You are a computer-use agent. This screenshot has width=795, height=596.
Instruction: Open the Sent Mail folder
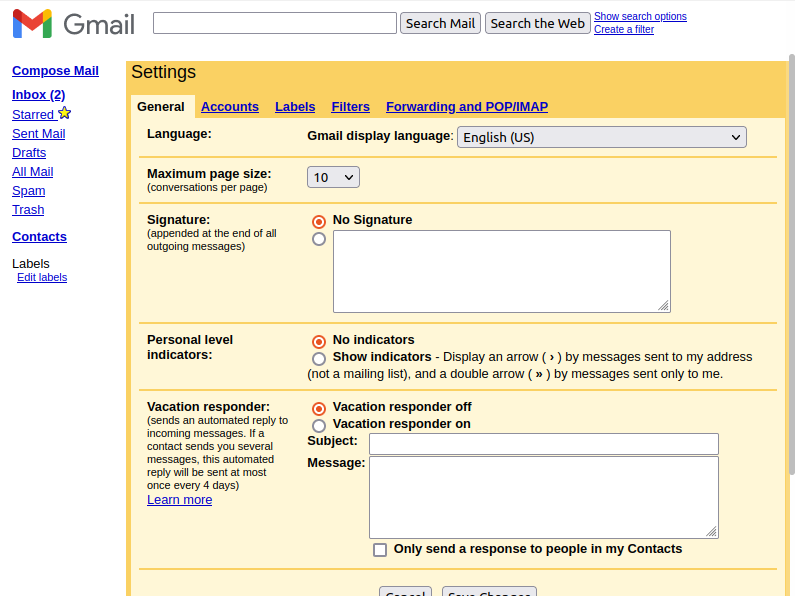point(39,134)
